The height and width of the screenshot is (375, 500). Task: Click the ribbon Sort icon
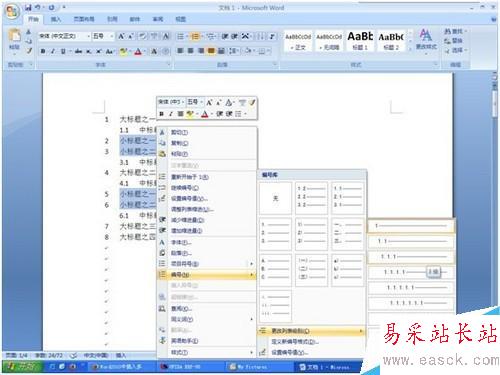point(261,36)
